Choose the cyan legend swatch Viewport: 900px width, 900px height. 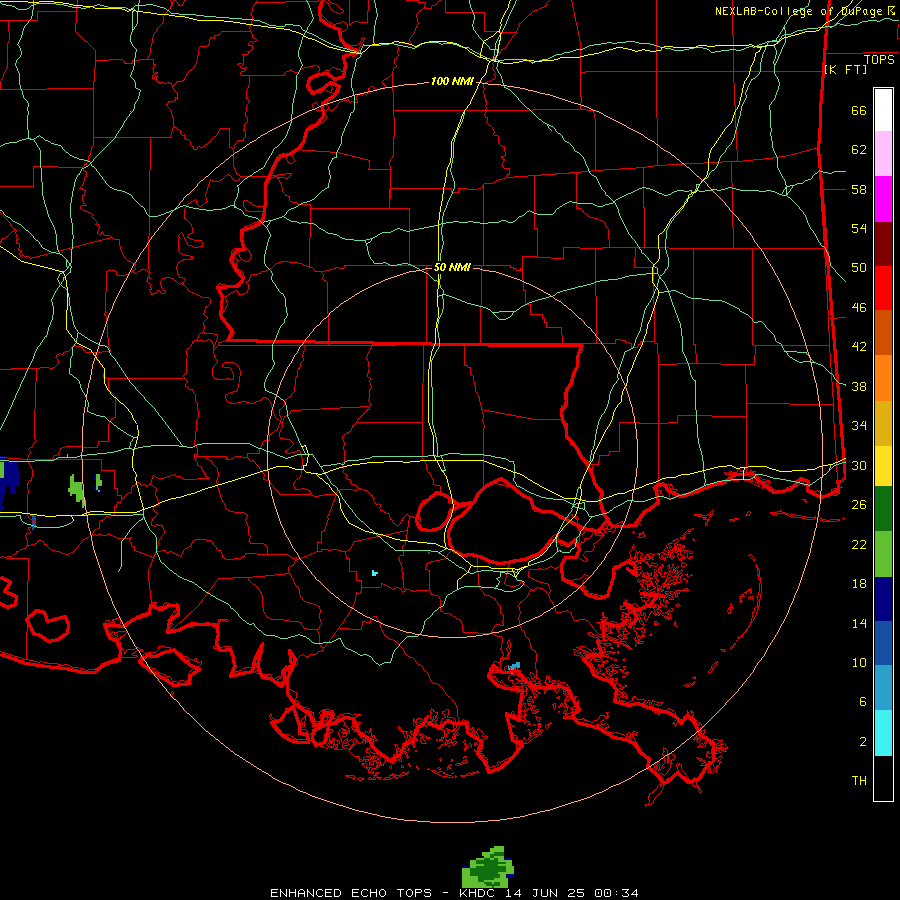click(x=883, y=733)
